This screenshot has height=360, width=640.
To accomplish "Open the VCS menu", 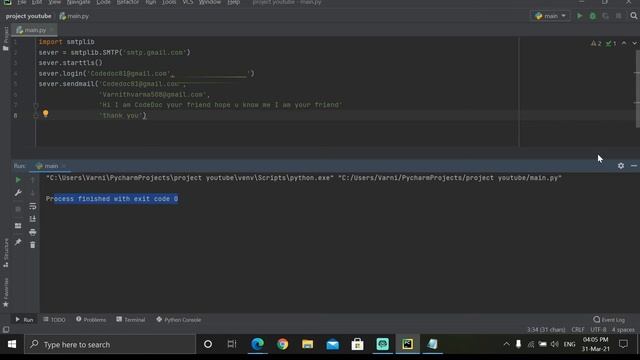I will click(188, 2).
